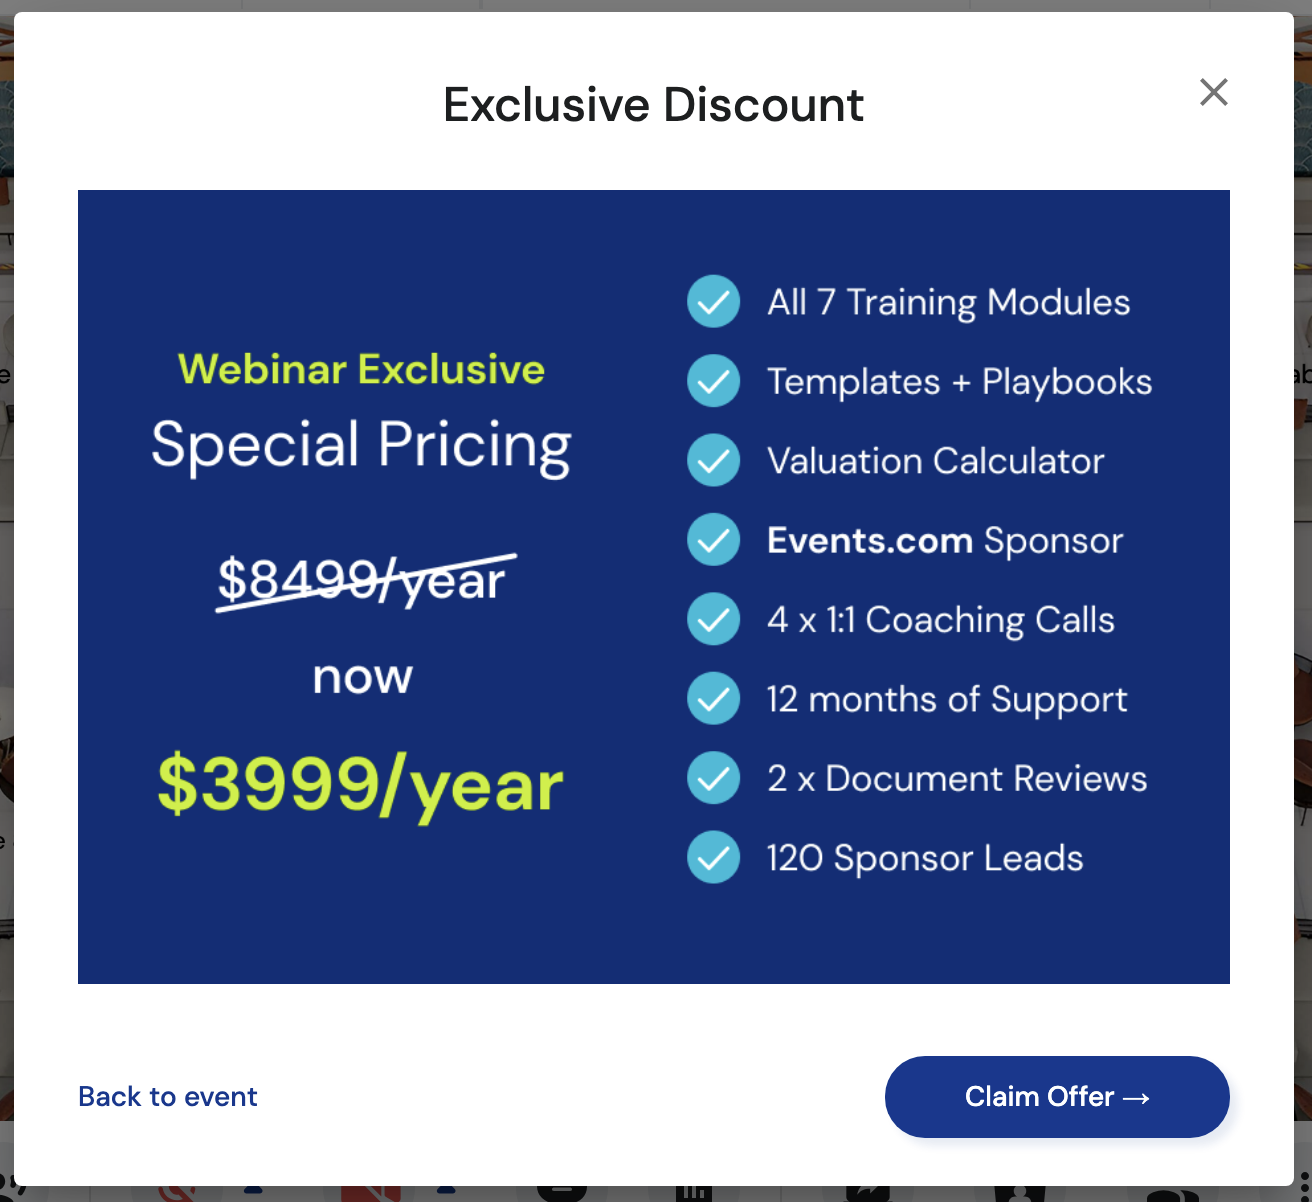Click the Exclusive Discount dialog title
The height and width of the screenshot is (1202, 1312).
(653, 105)
